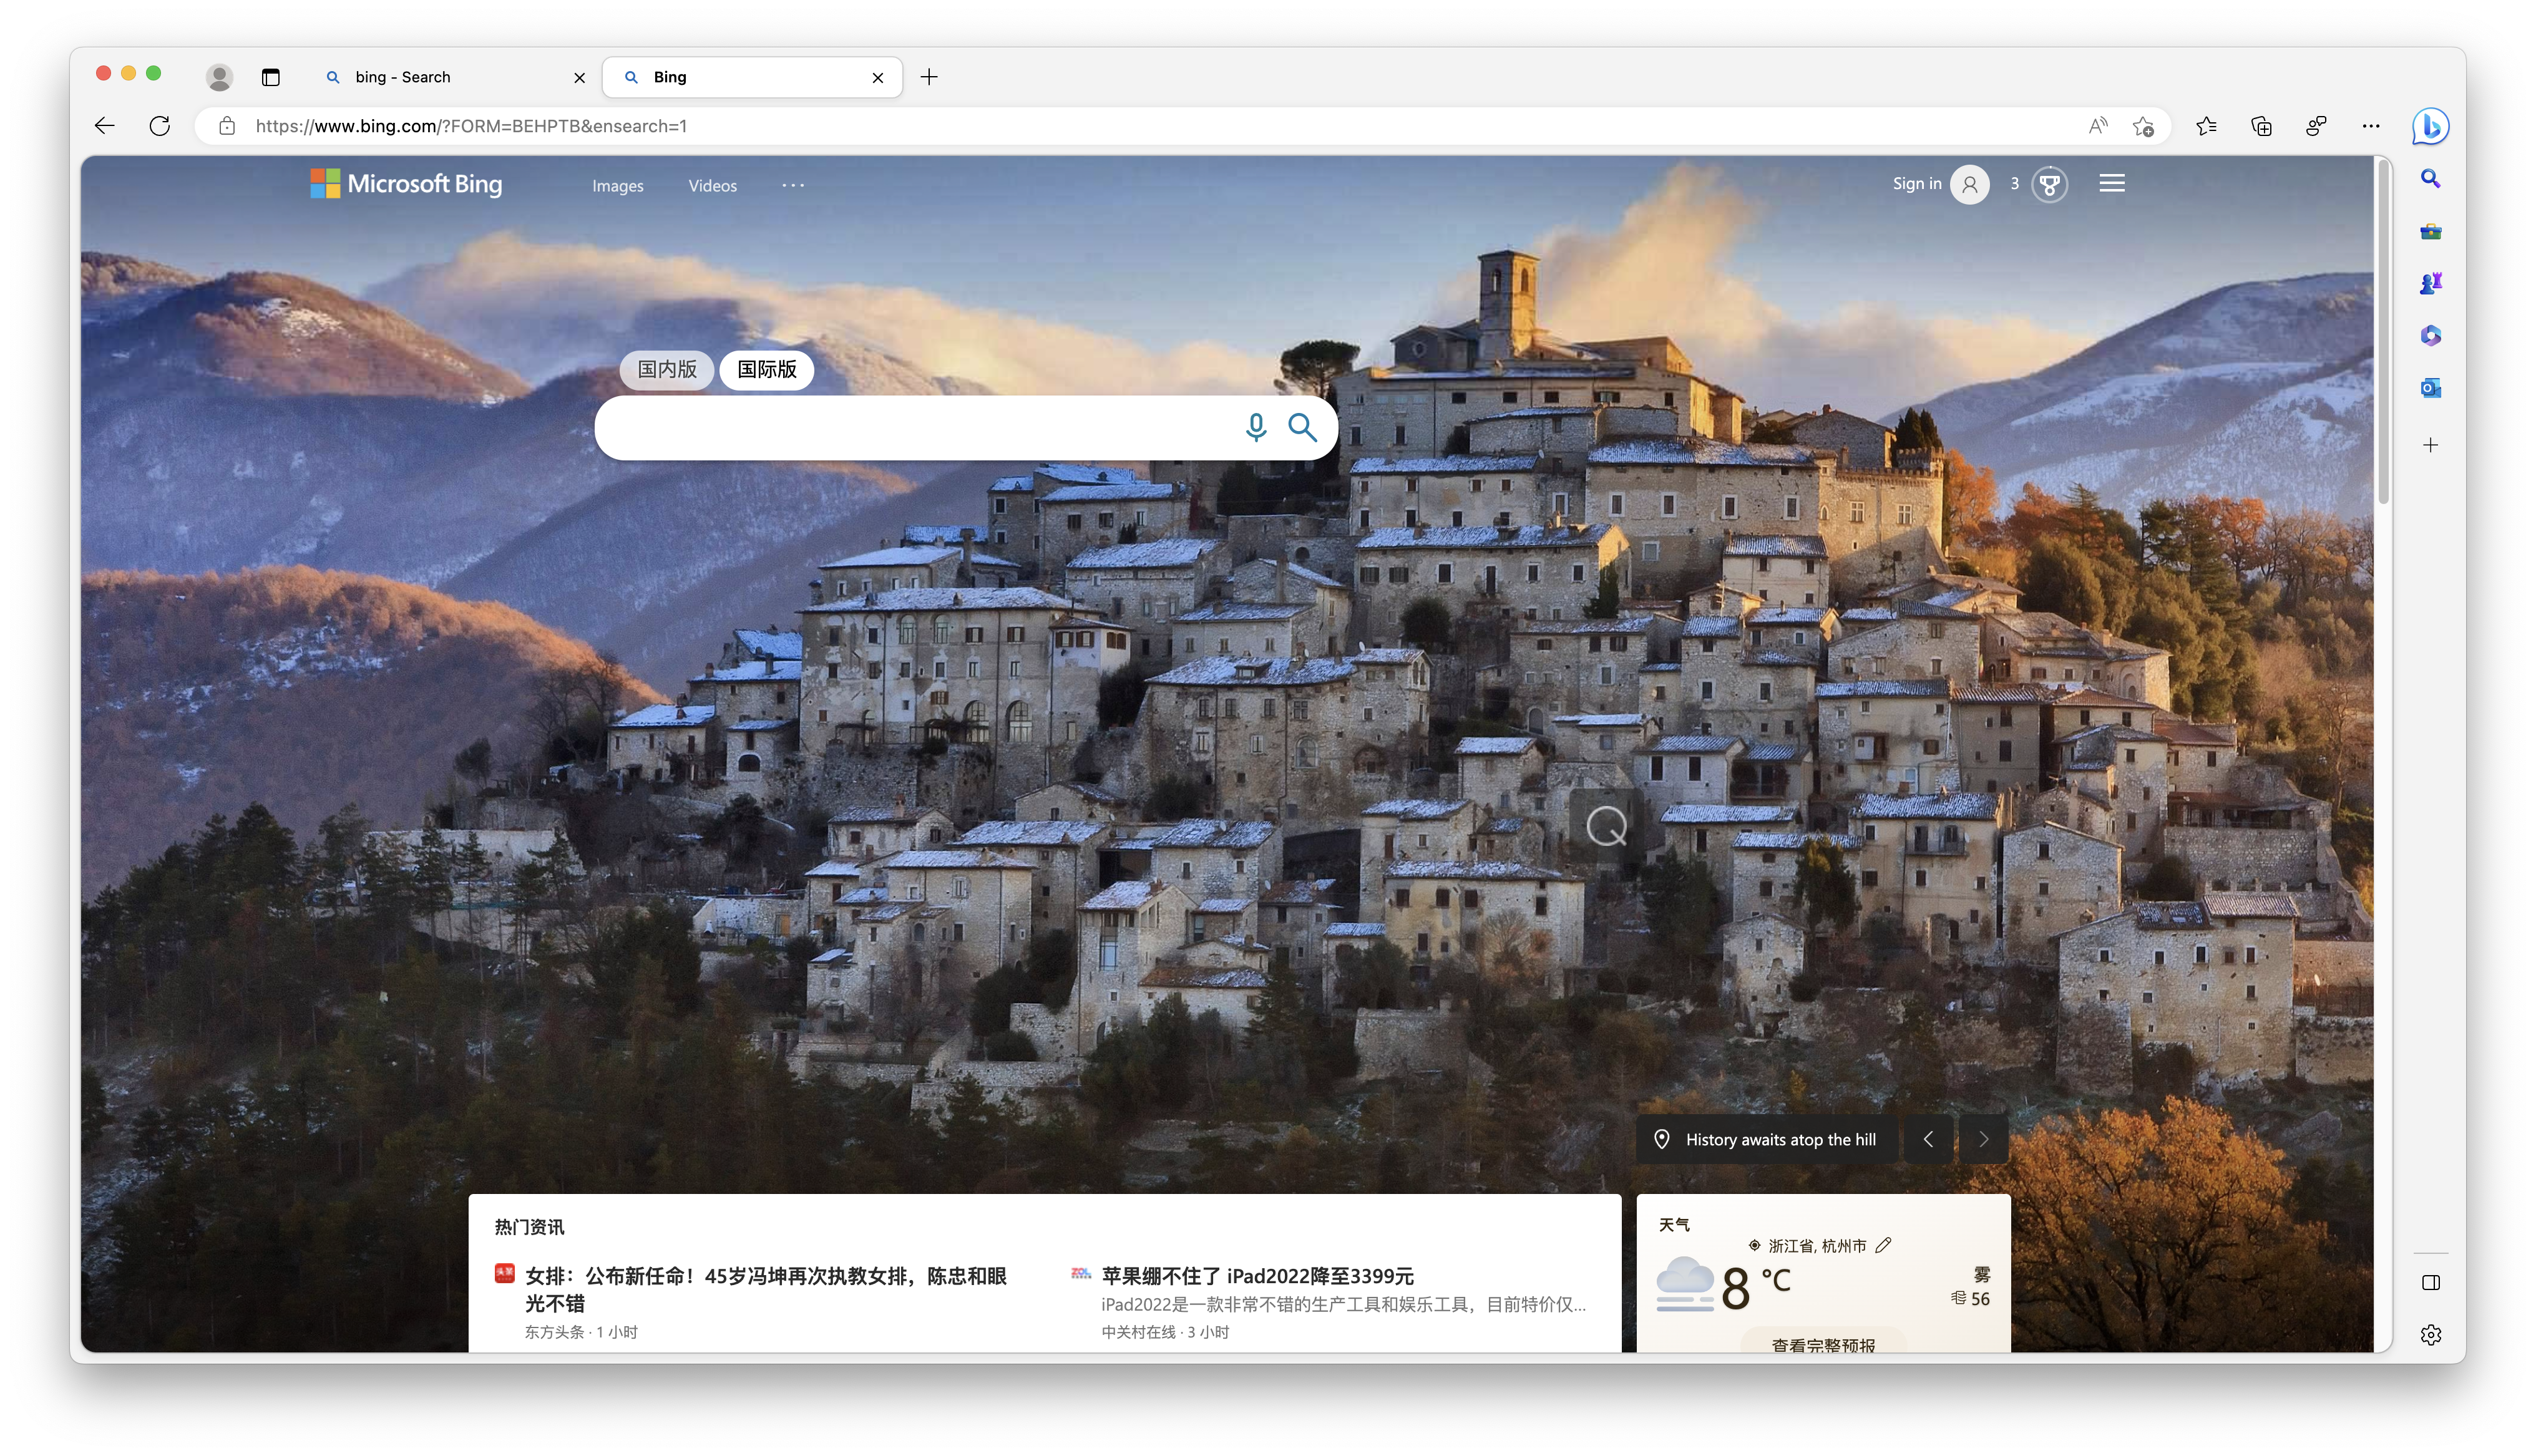Open the Images menu item
2536x1456 pixels.
(x=617, y=186)
